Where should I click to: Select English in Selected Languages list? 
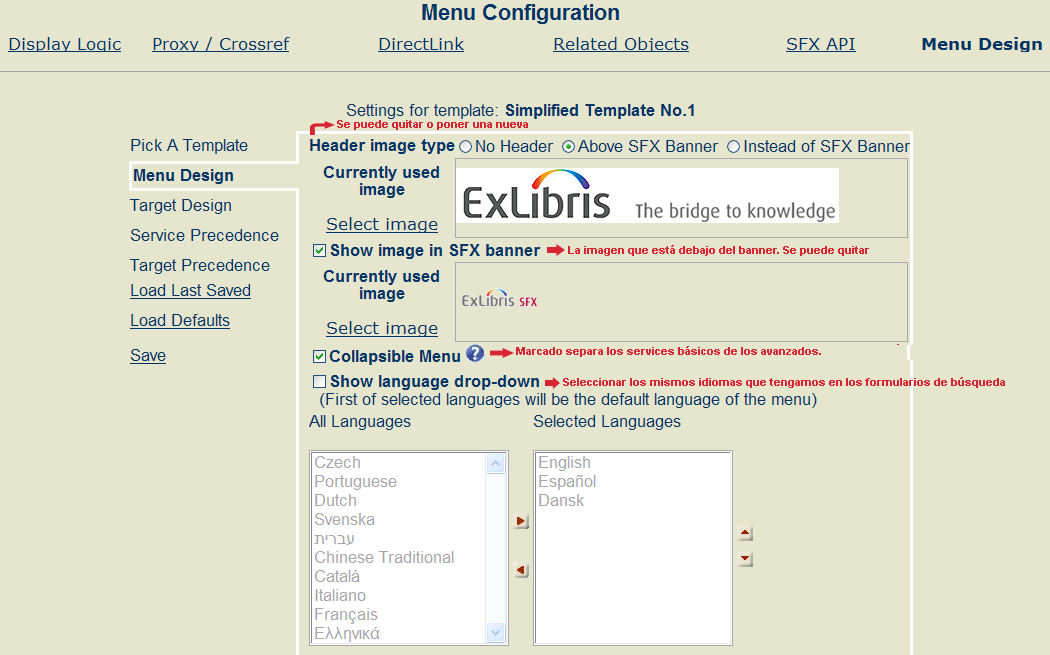(x=565, y=463)
